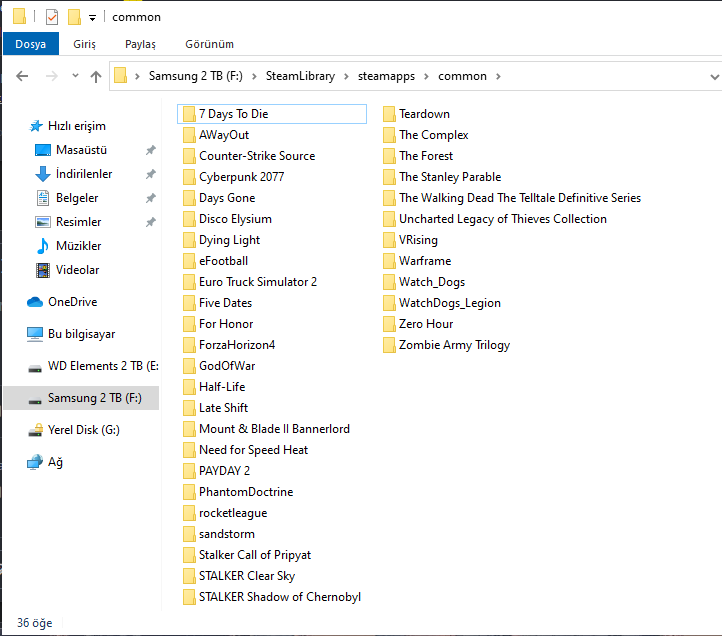Expand chevron after steamapps breadcrumb
This screenshot has height=636, width=722.
point(426,76)
